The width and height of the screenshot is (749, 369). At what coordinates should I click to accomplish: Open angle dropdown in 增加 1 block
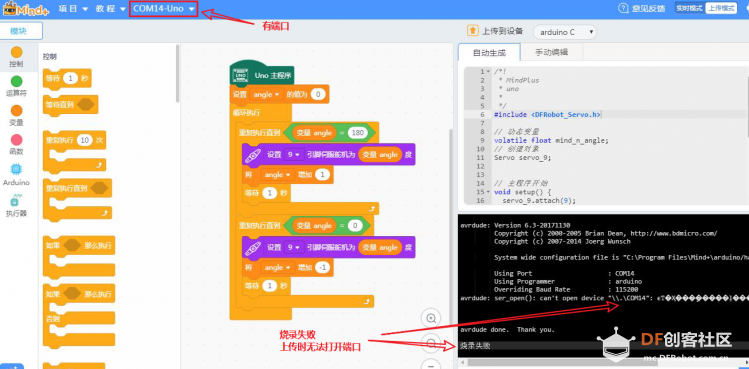(278, 175)
